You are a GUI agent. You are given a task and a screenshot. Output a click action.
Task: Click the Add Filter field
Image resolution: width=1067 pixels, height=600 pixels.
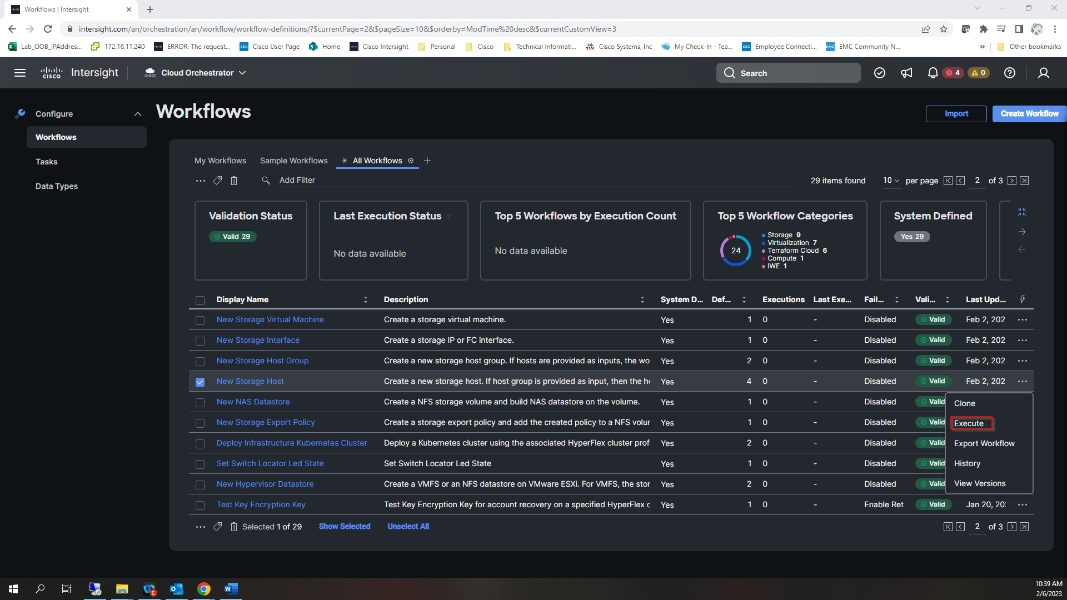(x=297, y=180)
